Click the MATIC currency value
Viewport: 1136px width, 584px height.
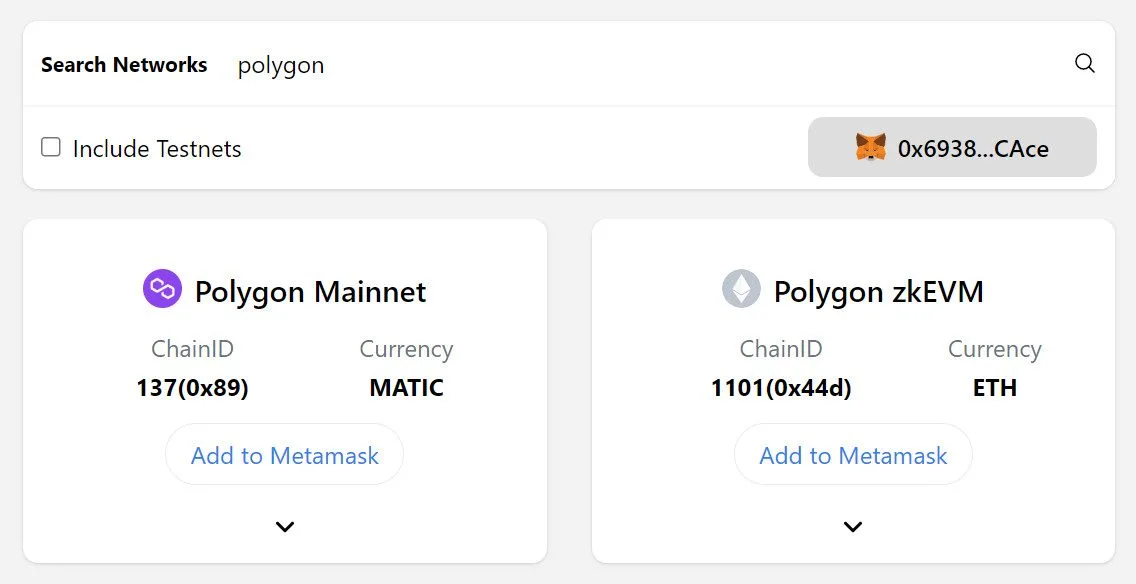pyautogui.click(x=406, y=388)
